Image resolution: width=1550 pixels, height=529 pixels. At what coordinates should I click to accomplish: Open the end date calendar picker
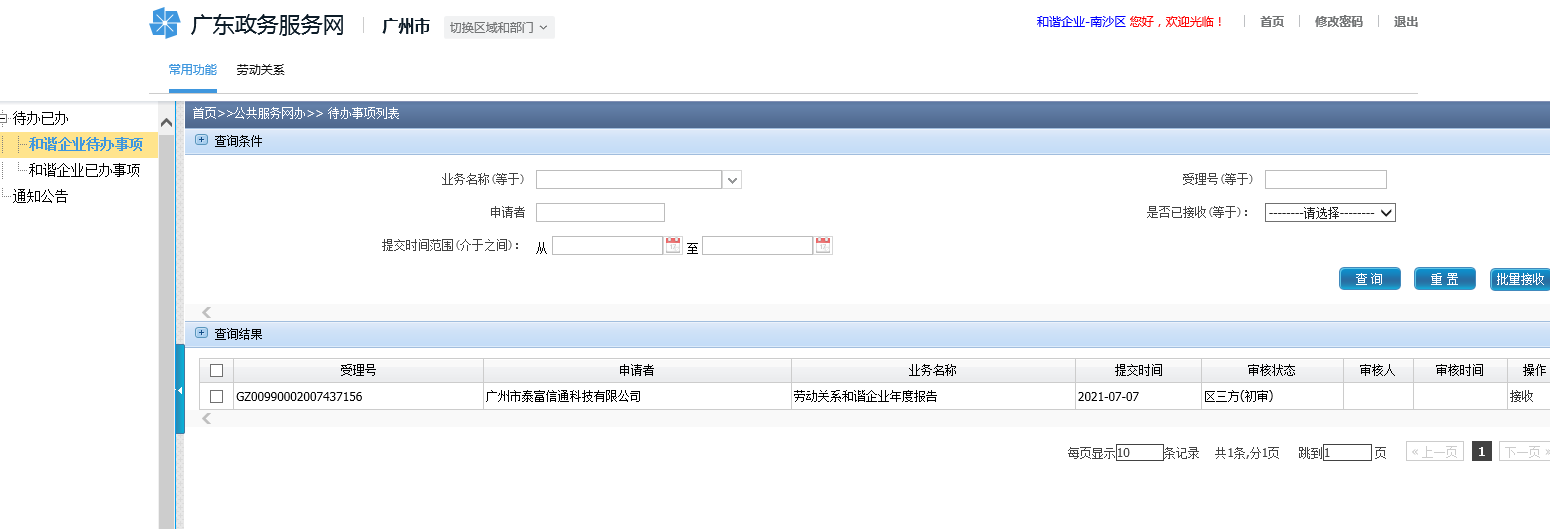tap(823, 245)
